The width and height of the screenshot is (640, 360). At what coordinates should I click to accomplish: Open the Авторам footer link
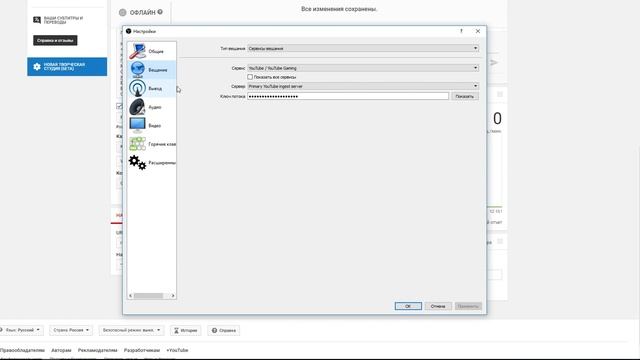click(61, 350)
